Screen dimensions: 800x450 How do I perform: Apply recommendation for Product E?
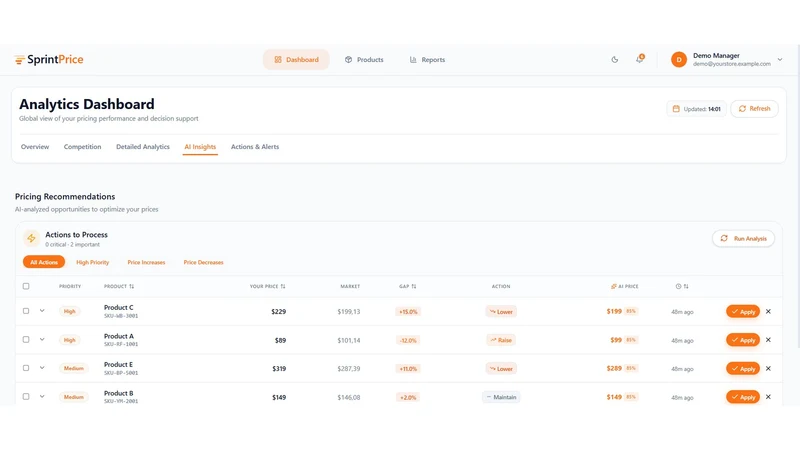[x=743, y=368]
